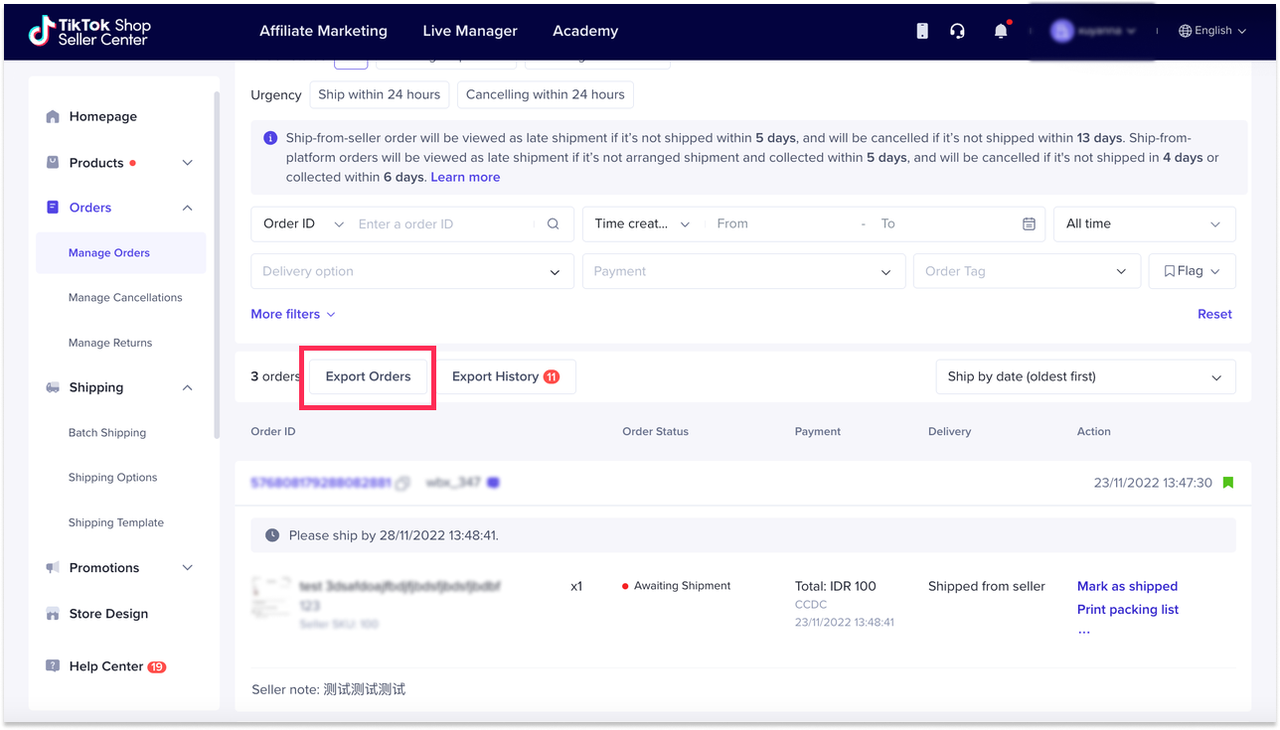
Task: Click the Enter a order ID input field
Action: tap(445, 224)
